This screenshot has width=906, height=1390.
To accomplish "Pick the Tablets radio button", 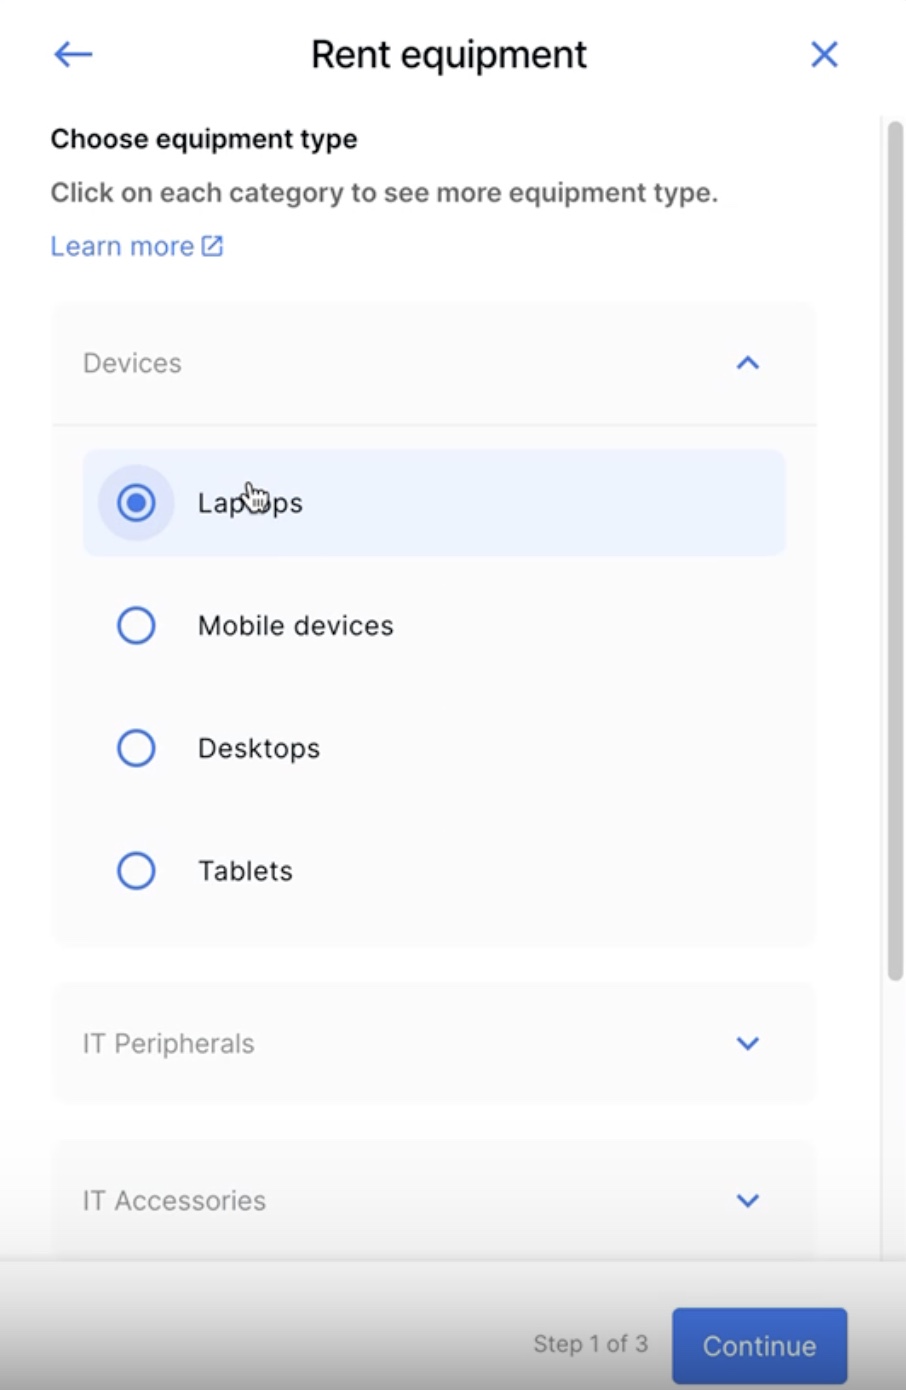I will click(x=136, y=871).
